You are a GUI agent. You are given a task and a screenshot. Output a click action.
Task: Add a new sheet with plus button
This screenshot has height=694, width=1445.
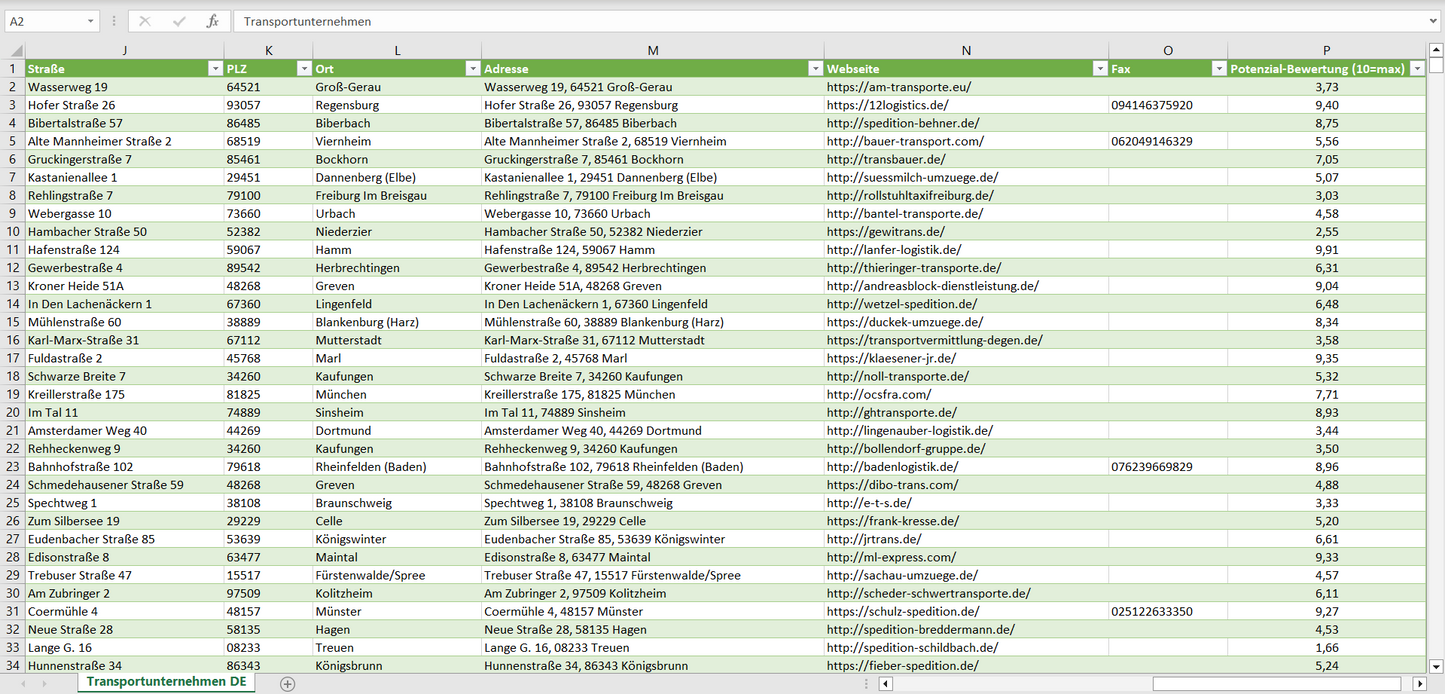coord(288,684)
